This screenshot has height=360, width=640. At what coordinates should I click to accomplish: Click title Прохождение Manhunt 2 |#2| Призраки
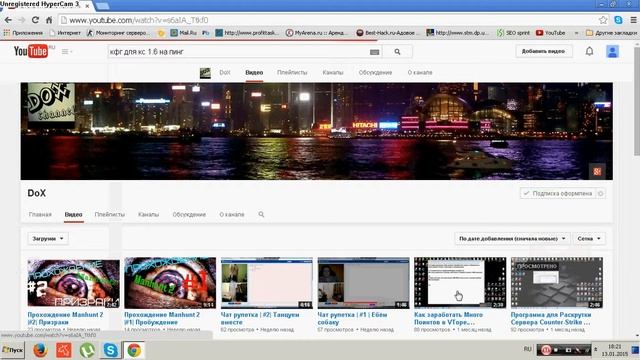pyautogui.click(x=65, y=318)
